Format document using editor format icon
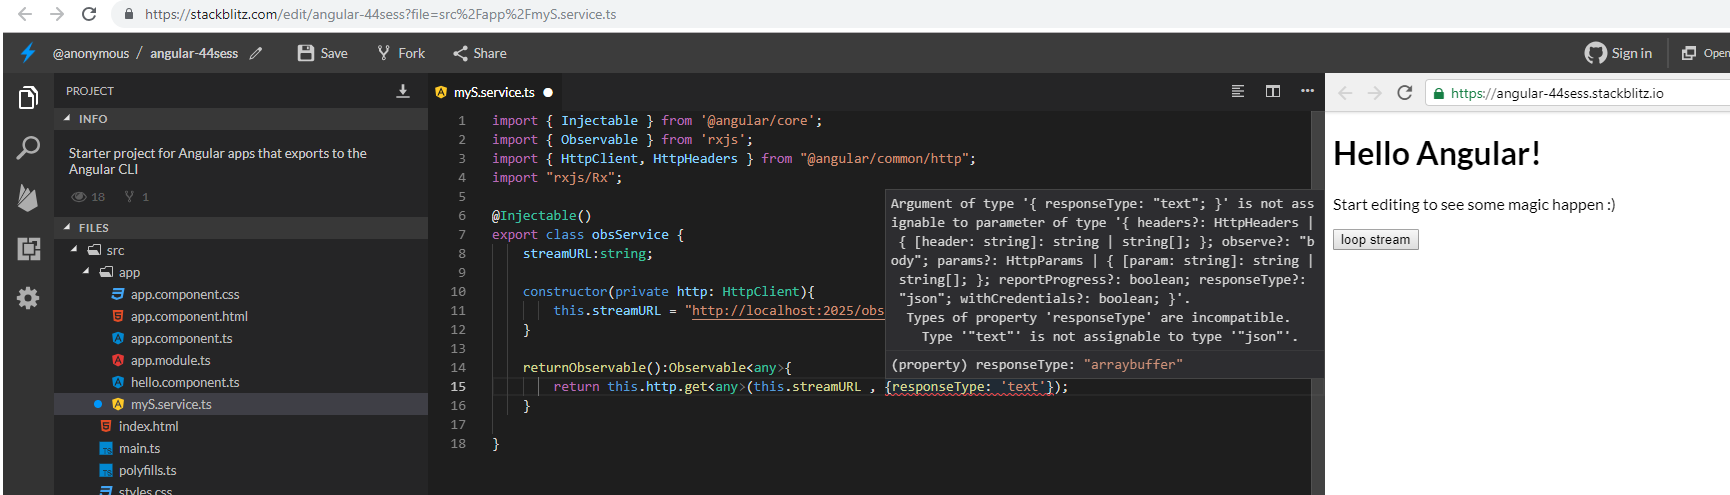 point(1238,91)
